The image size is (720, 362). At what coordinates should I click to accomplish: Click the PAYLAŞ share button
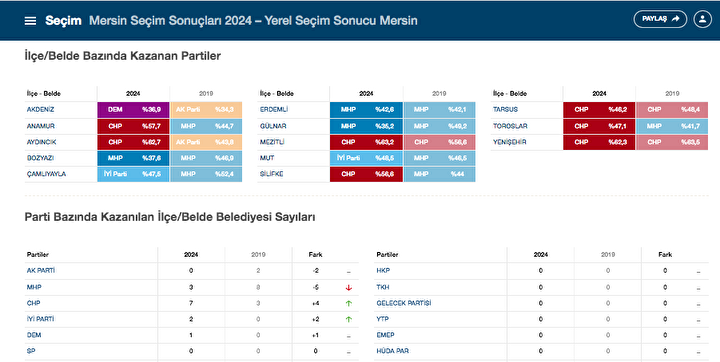tap(660, 19)
